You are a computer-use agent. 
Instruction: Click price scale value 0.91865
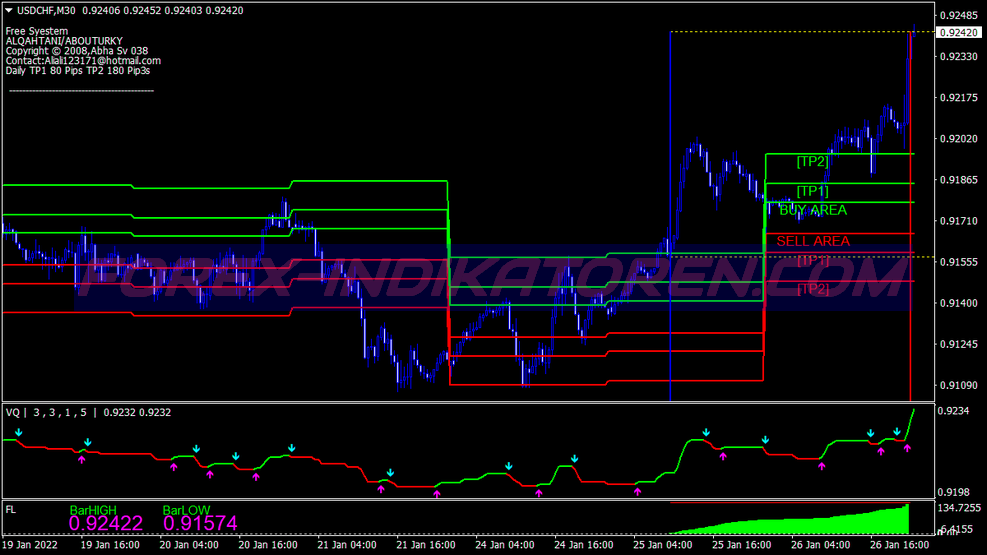click(x=959, y=180)
